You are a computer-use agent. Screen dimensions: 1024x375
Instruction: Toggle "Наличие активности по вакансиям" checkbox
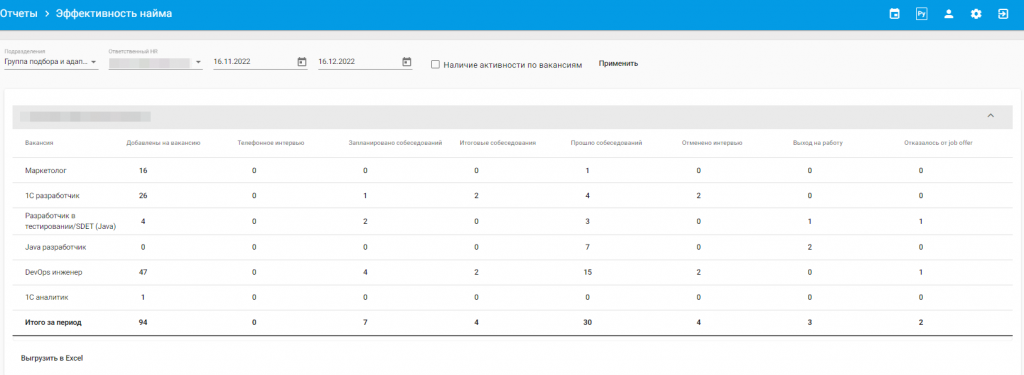coord(436,64)
